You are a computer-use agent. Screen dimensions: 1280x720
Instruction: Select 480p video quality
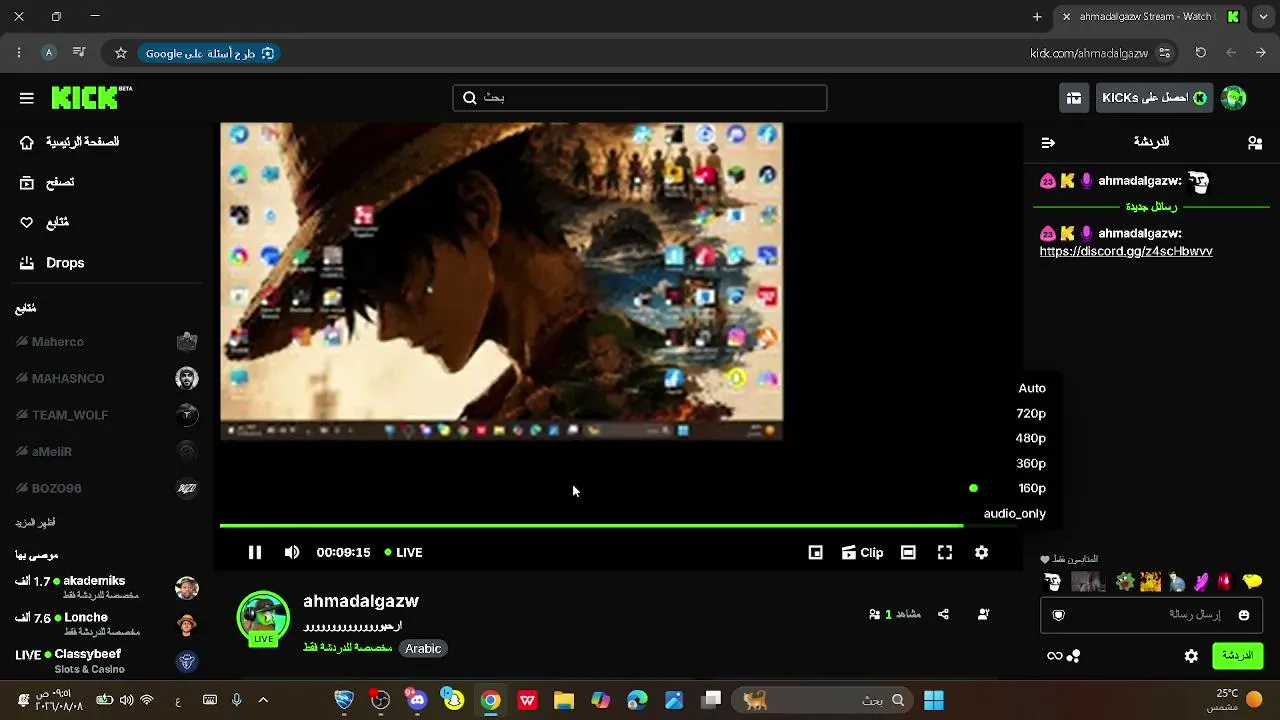point(1031,438)
